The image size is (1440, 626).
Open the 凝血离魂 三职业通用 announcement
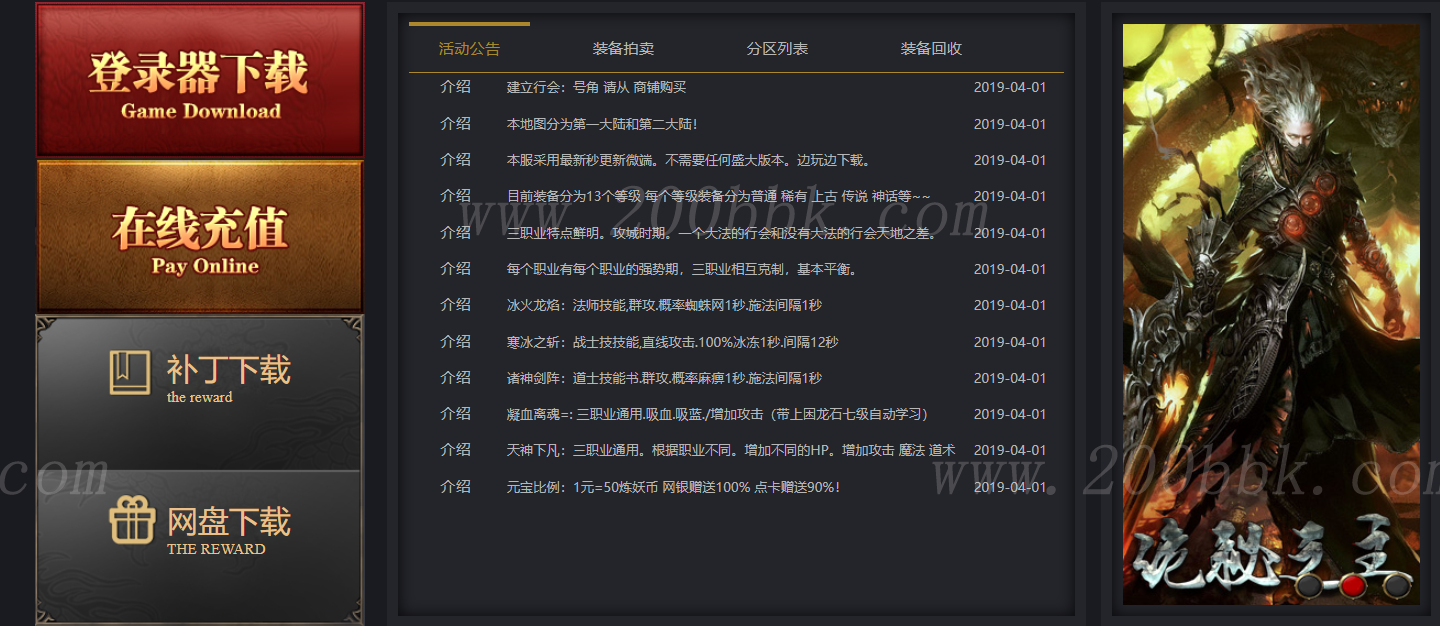[x=720, y=414]
